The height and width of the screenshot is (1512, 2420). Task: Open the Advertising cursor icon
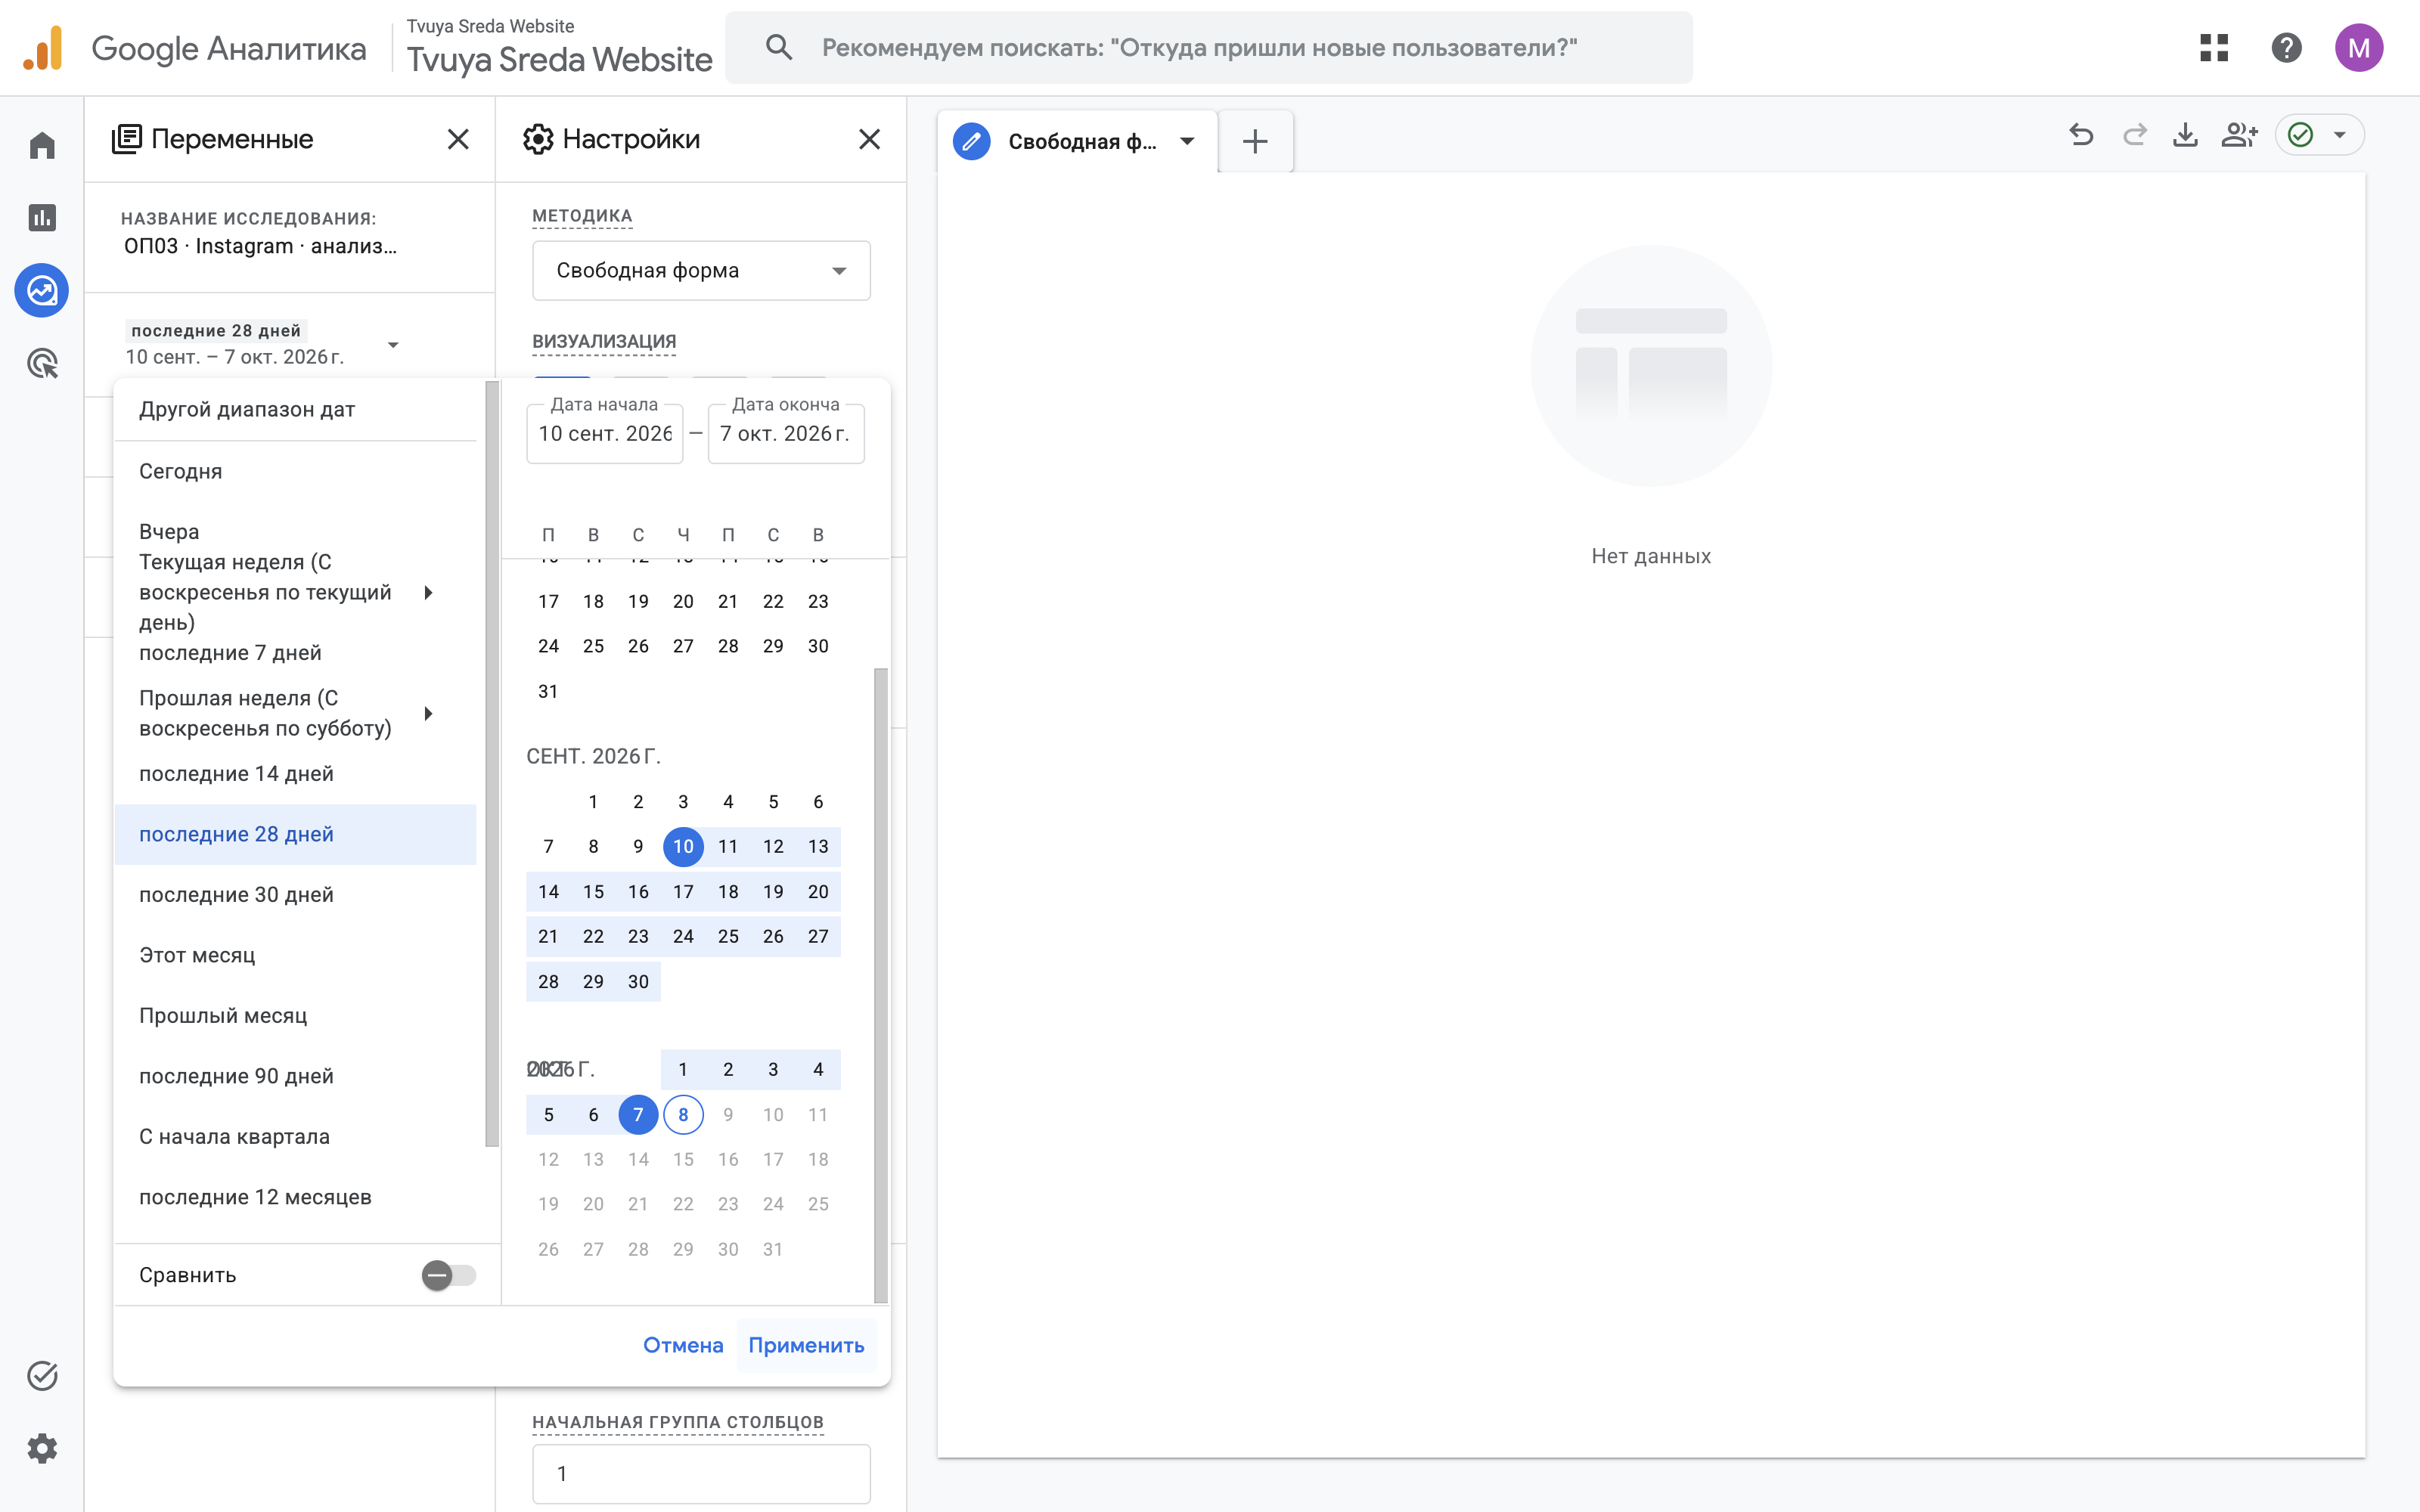point(42,363)
